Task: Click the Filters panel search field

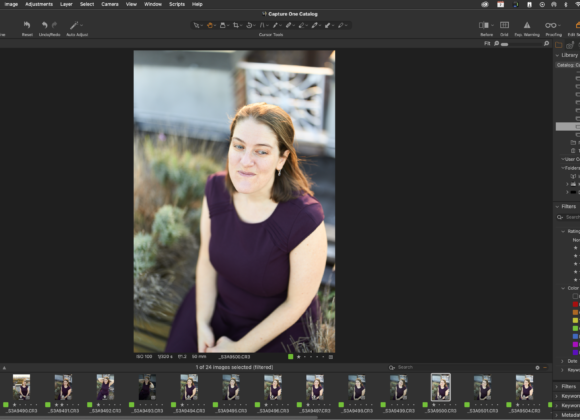Action: (568, 217)
